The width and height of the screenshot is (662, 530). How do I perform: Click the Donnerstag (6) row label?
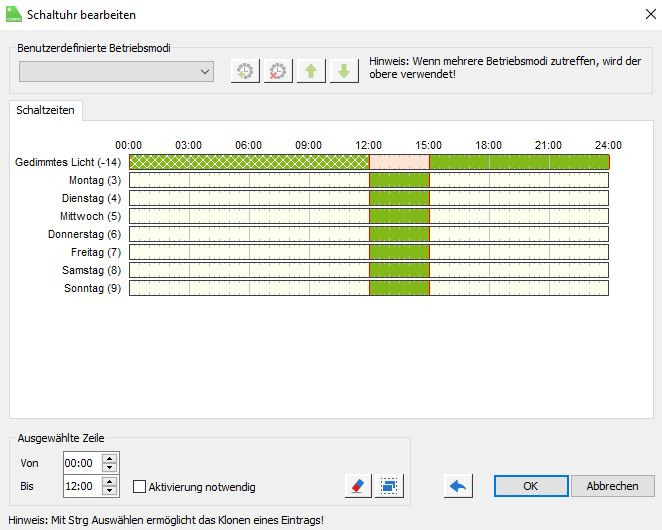pos(84,234)
